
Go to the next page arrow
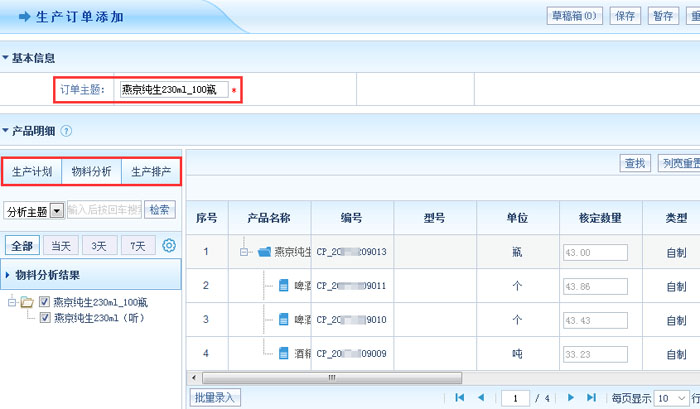pos(571,397)
